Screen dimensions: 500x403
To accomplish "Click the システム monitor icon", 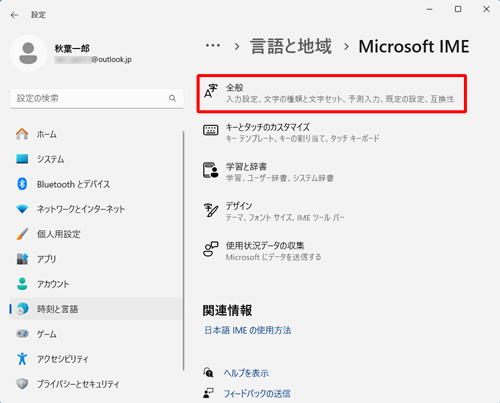I will tap(22, 159).
